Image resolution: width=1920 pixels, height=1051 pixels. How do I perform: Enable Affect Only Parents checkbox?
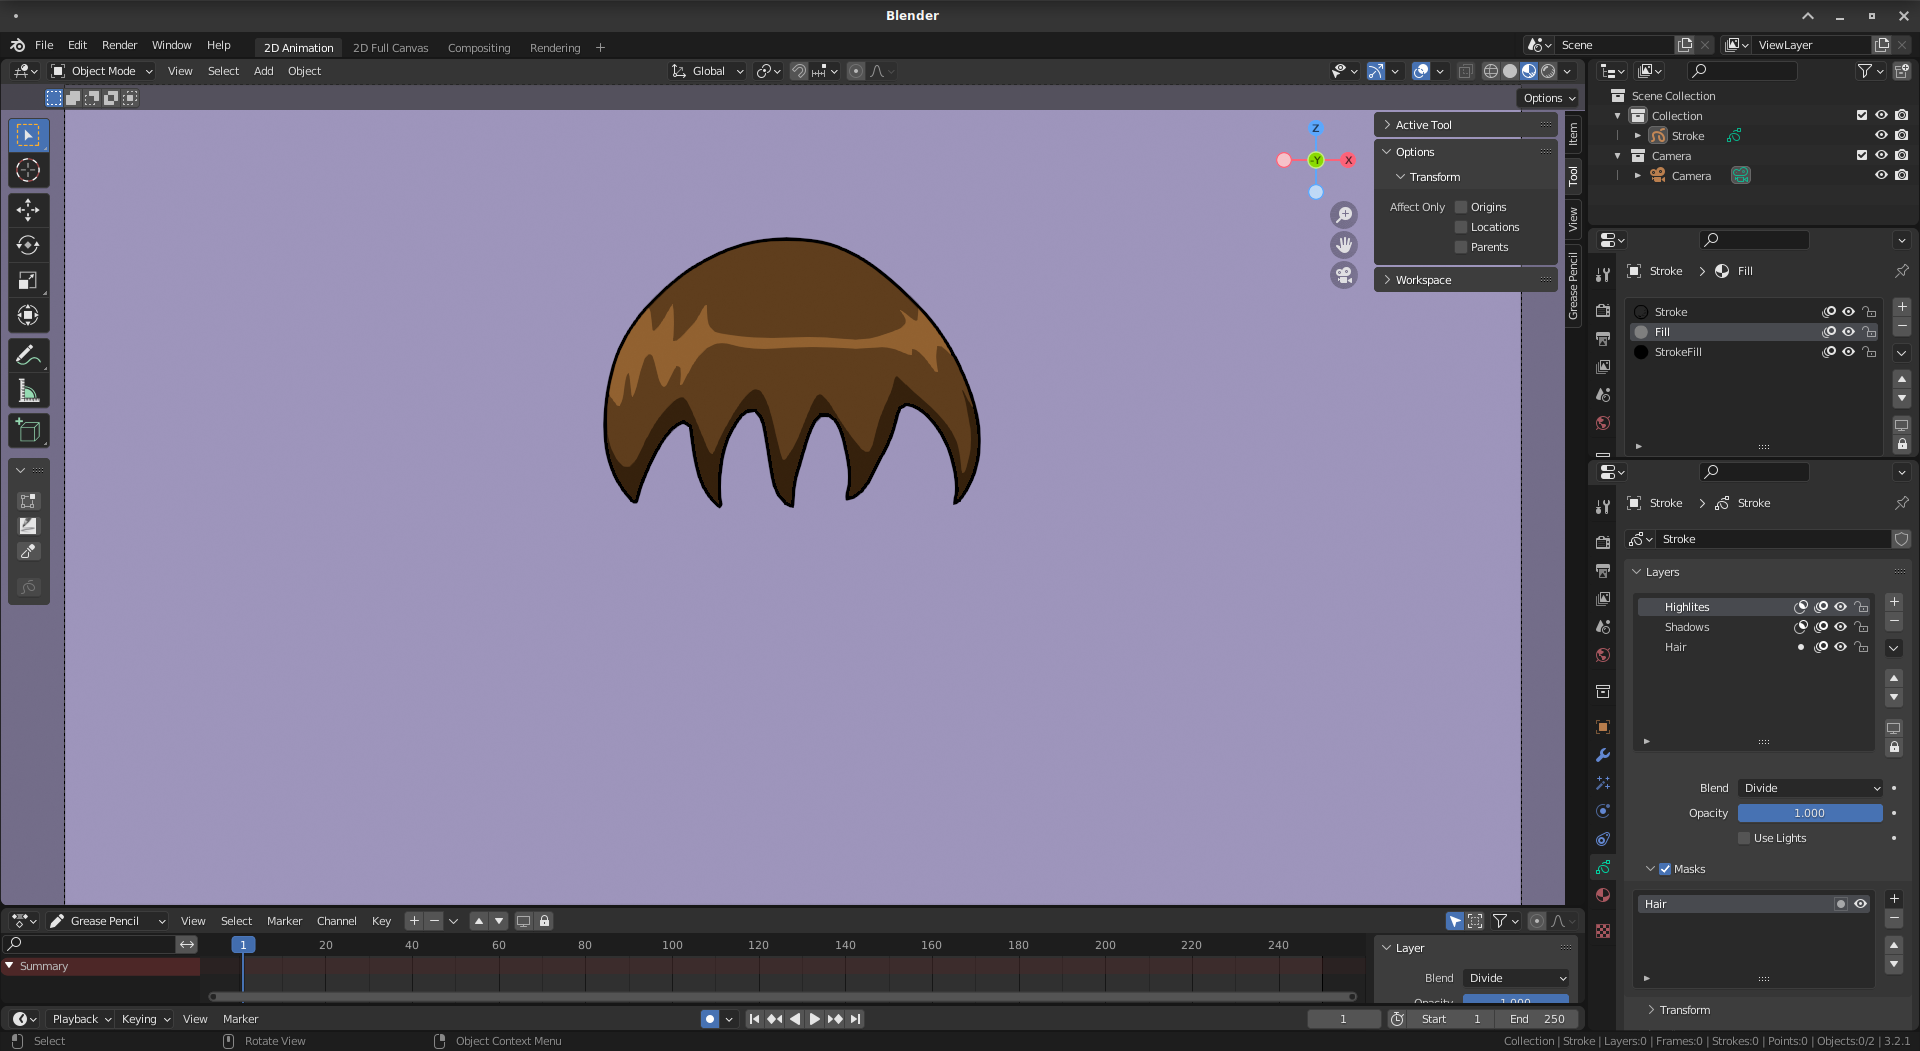point(1461,247)
